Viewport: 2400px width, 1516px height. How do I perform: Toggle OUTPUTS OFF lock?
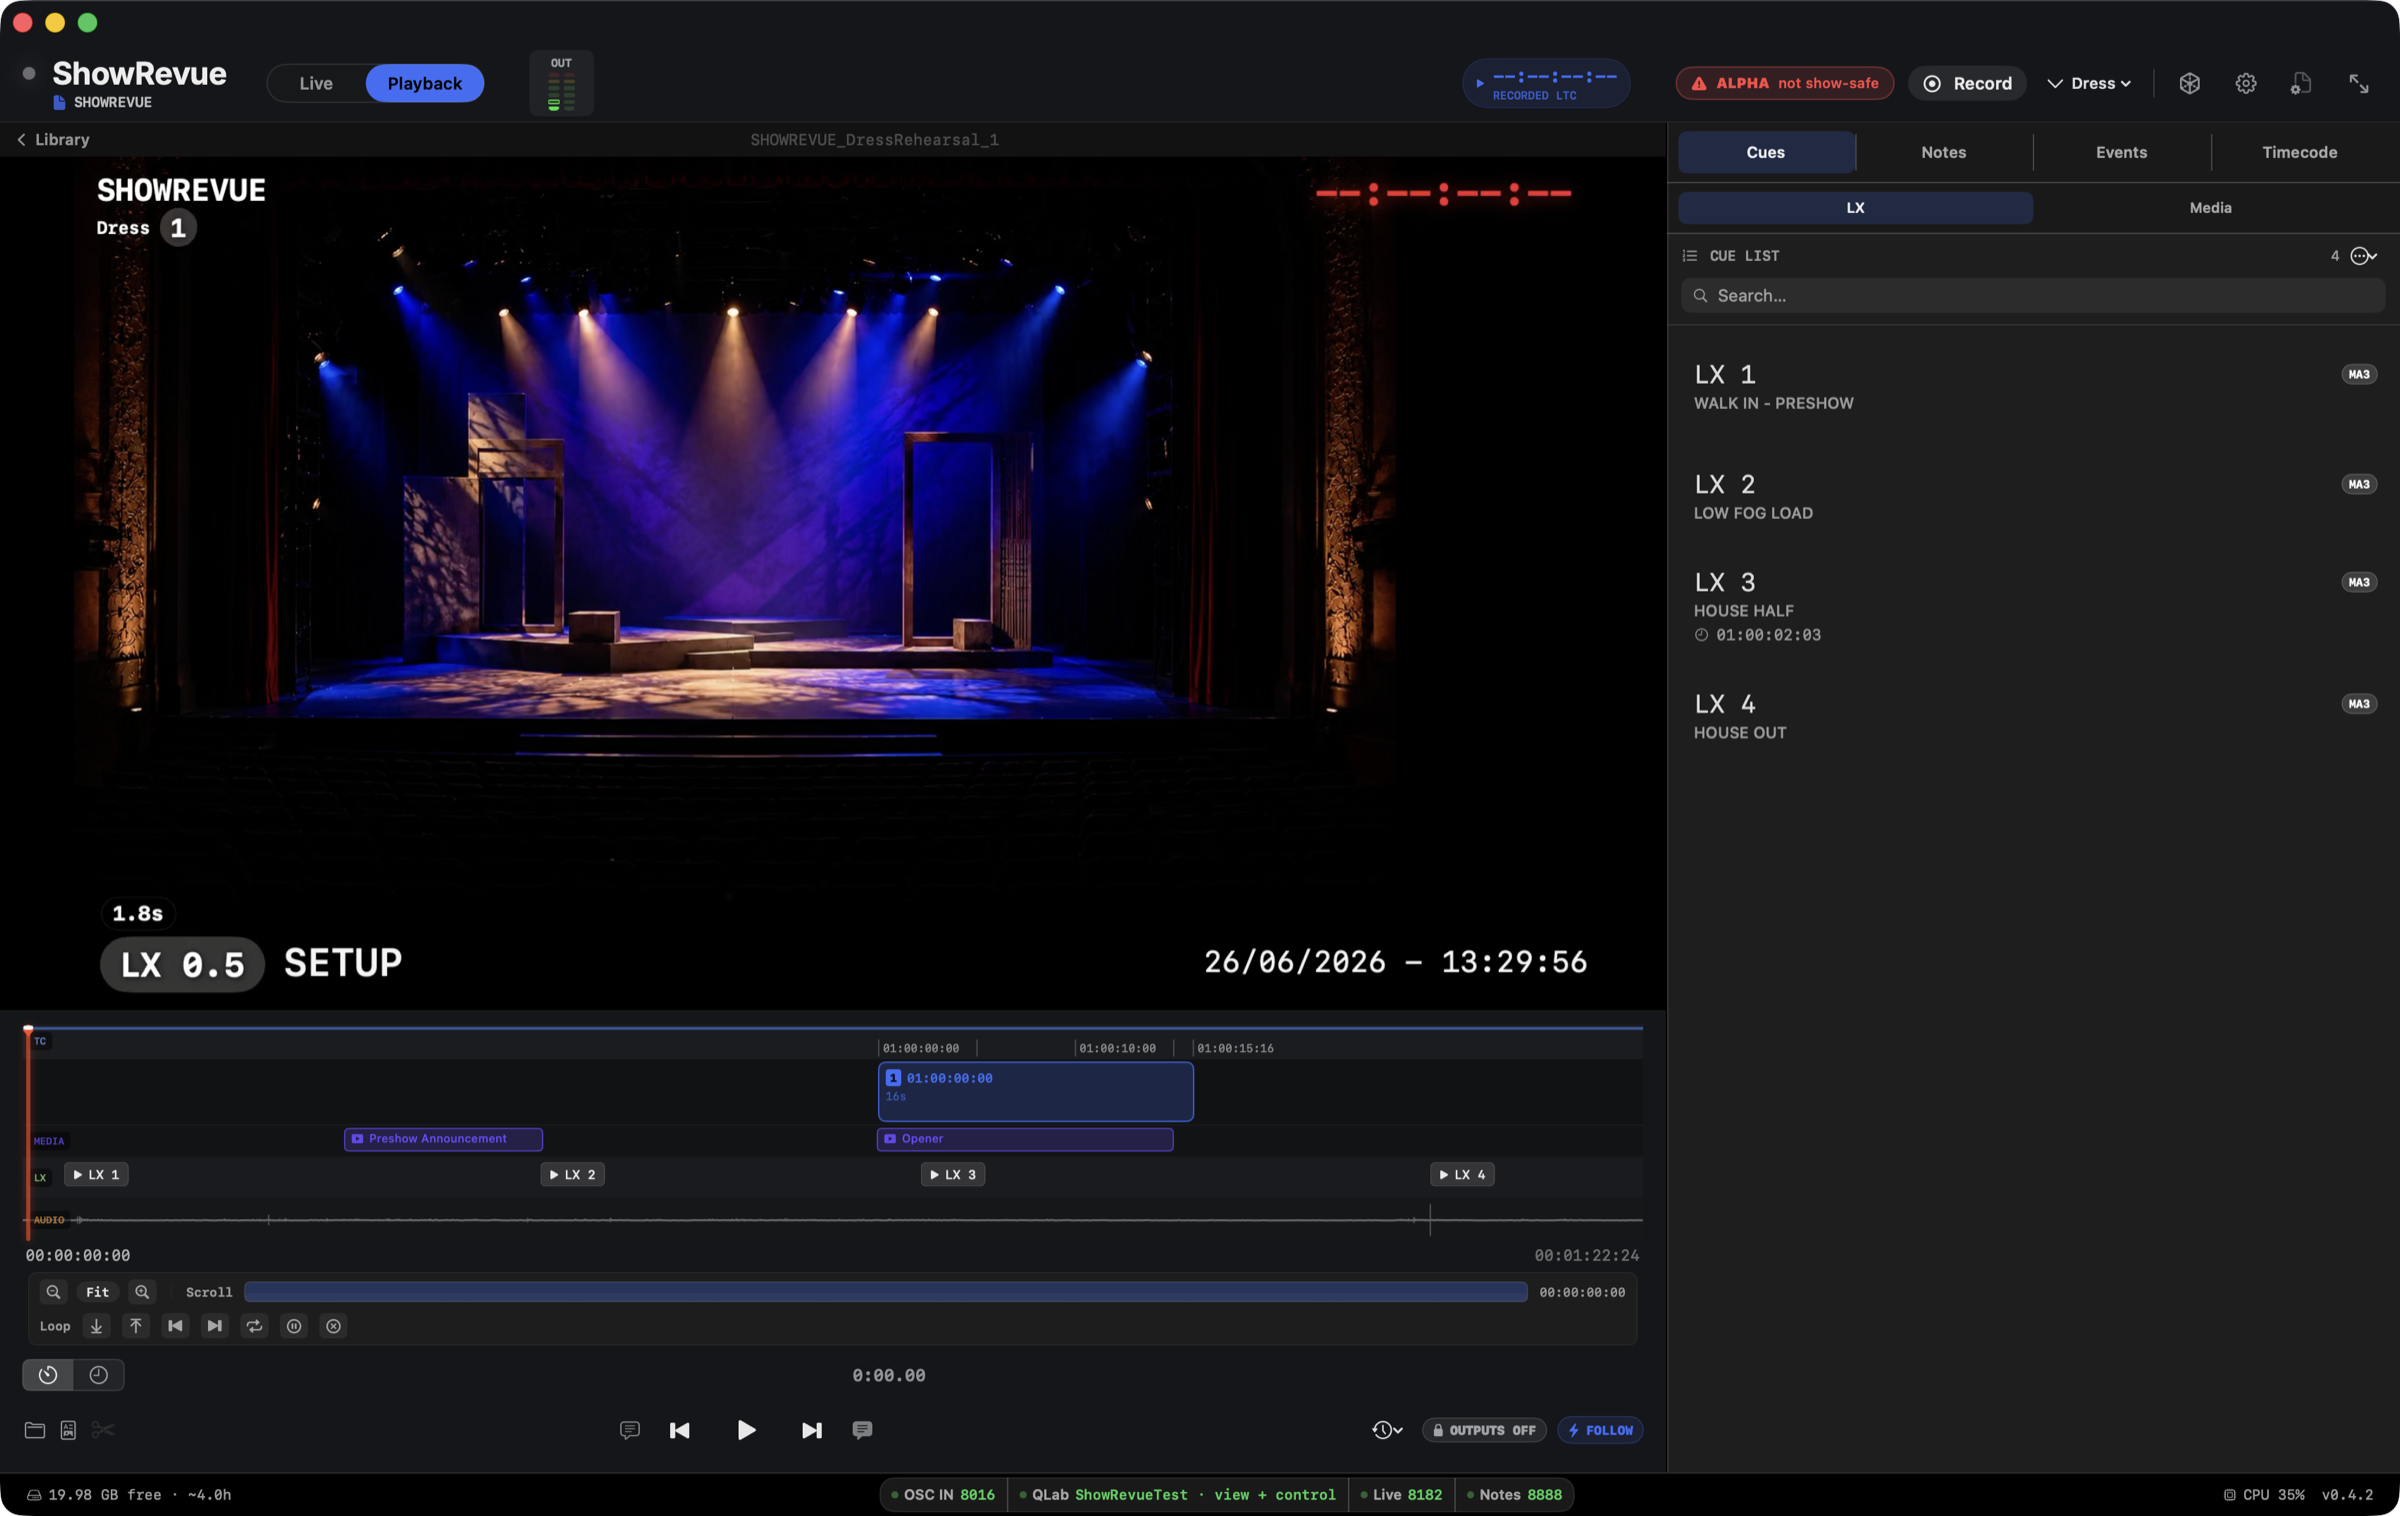[1484, 1430]
